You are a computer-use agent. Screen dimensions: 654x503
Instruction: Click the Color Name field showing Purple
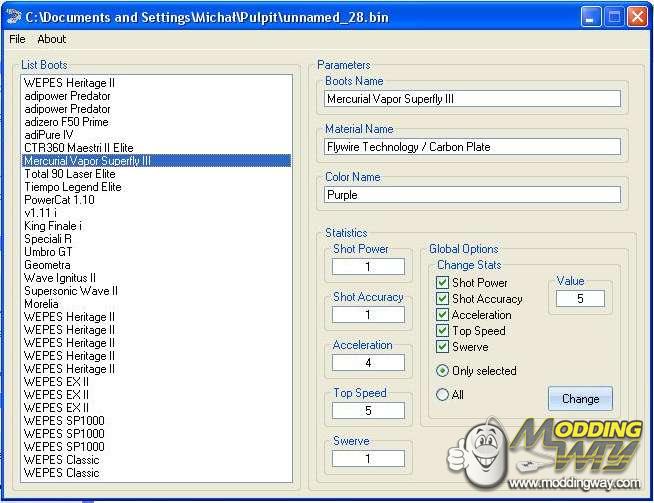(472, 195)
